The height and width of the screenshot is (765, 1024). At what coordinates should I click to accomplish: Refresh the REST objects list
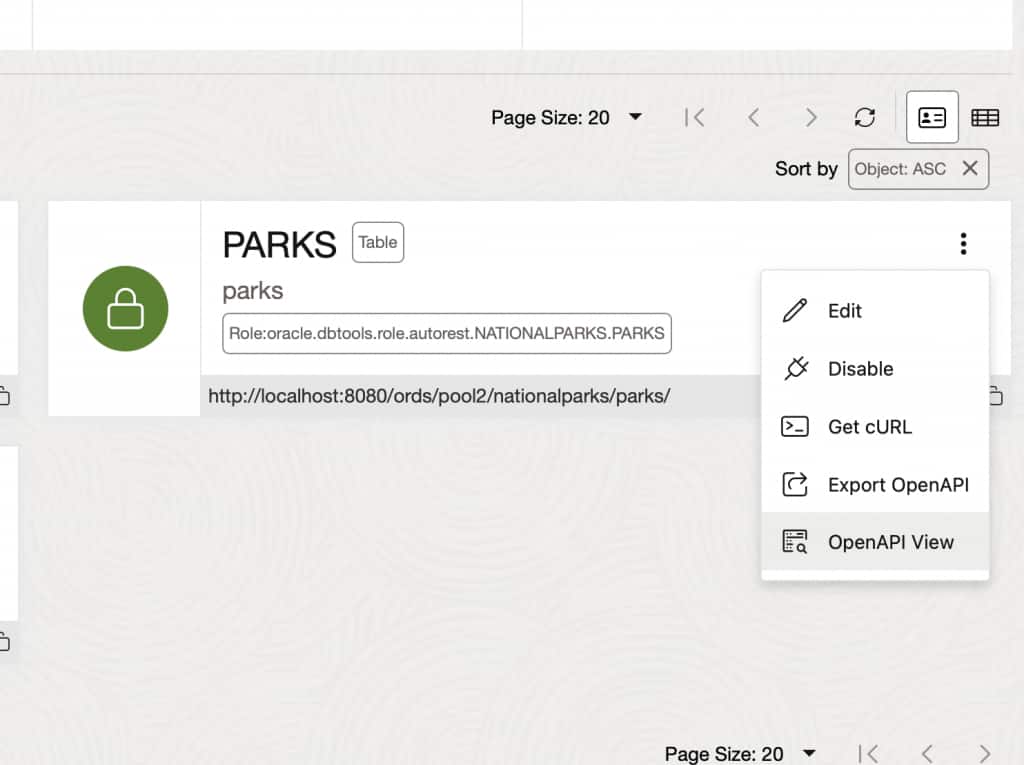pyautogui.click(x=864, y=117)
